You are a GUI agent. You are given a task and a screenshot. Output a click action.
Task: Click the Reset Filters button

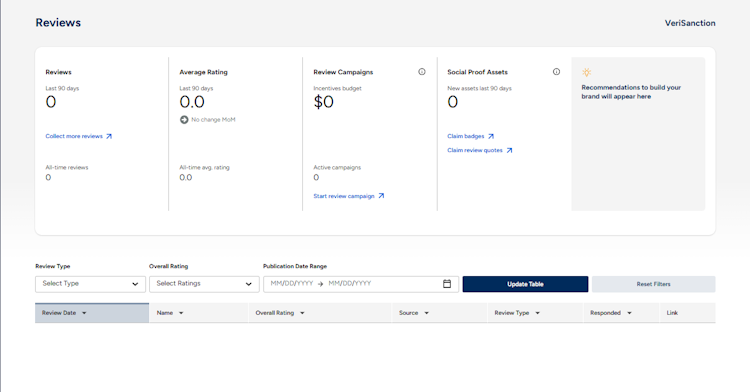tap(653, 284)
